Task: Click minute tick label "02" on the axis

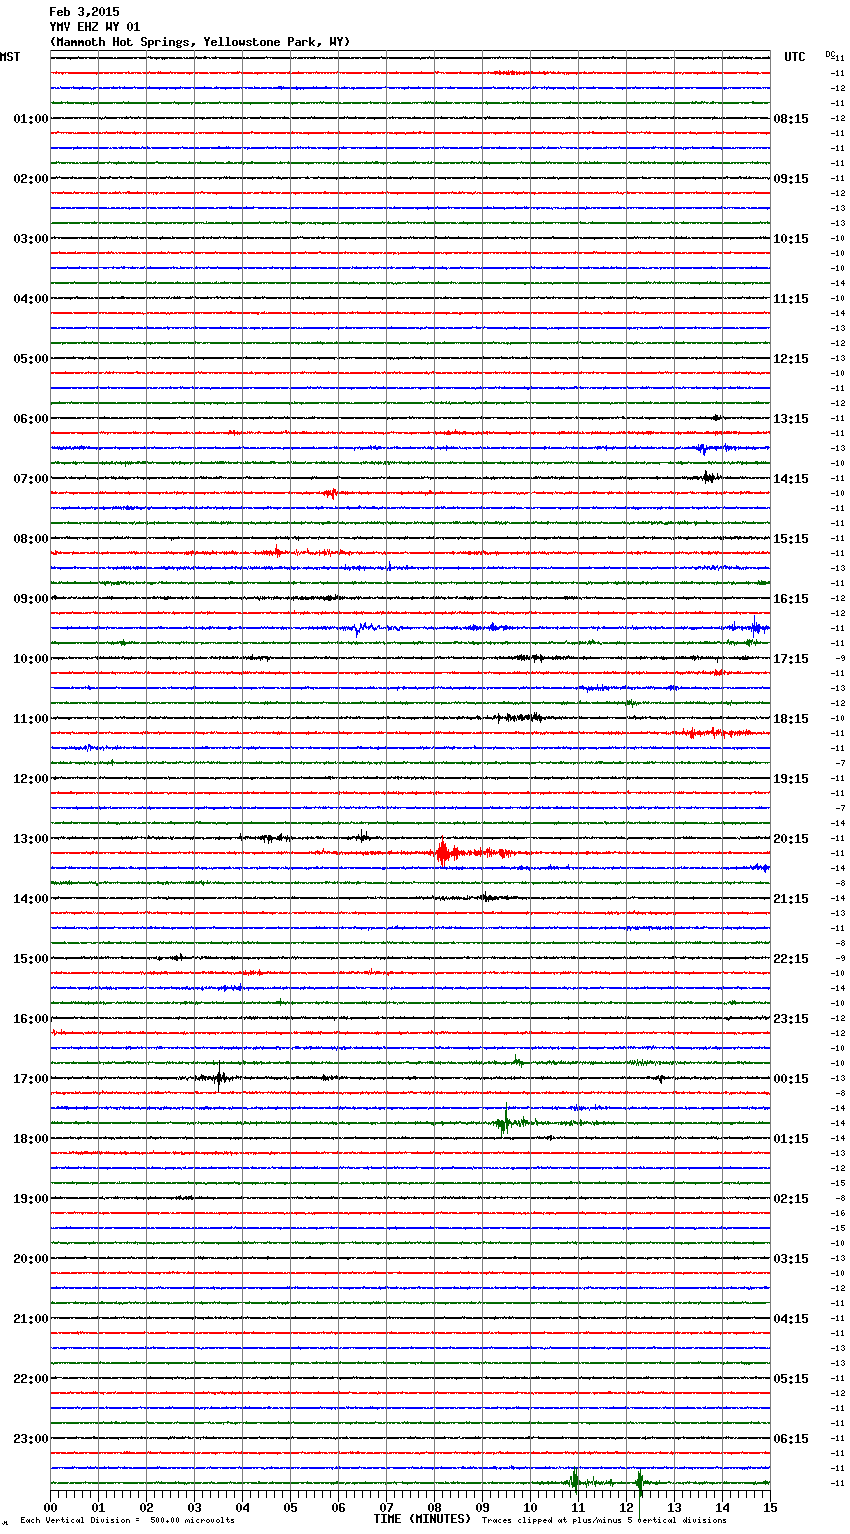Action: (x=146, y=1507)
